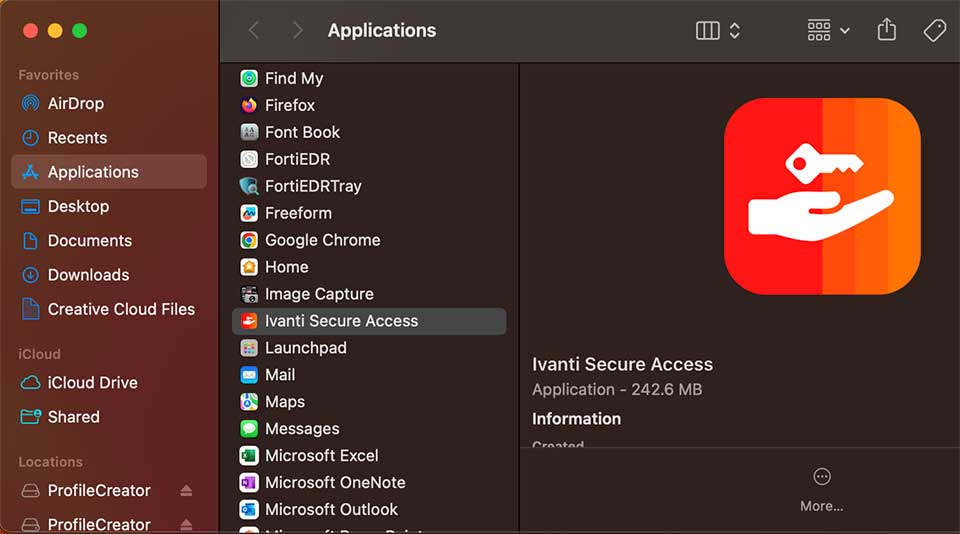Switch view using the column view icon
The height and width of the screenshot is (534, 960).
pyautogui.click(x=708, y=30)
